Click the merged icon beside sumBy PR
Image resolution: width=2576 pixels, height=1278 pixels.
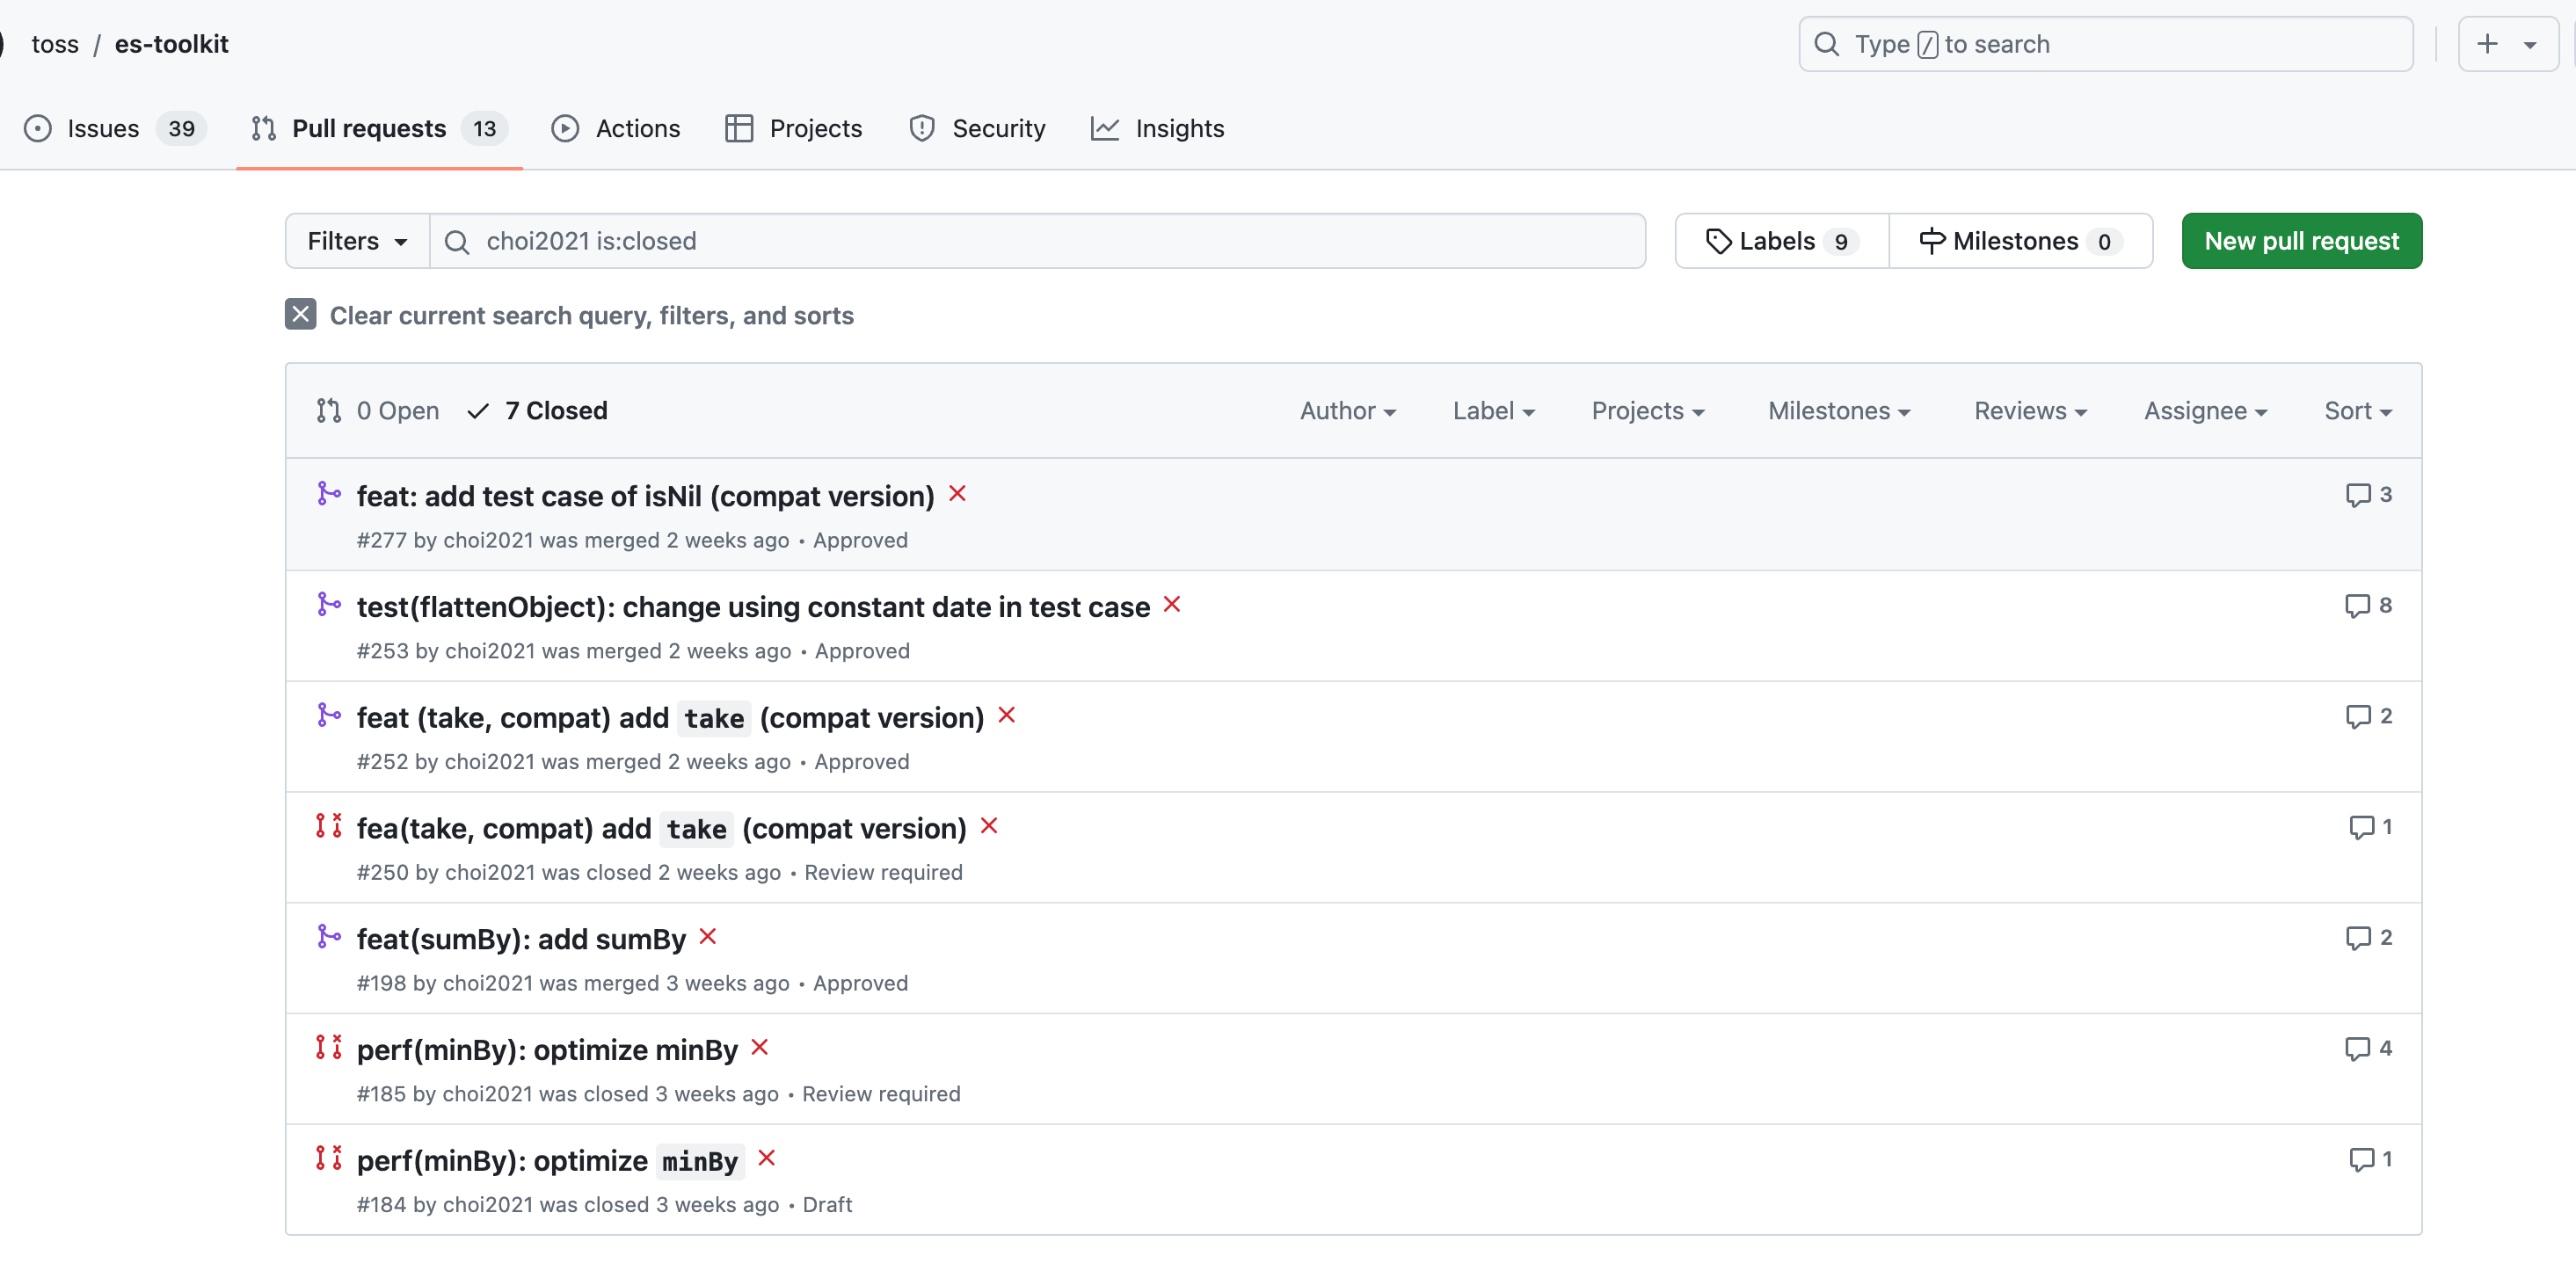328,937
